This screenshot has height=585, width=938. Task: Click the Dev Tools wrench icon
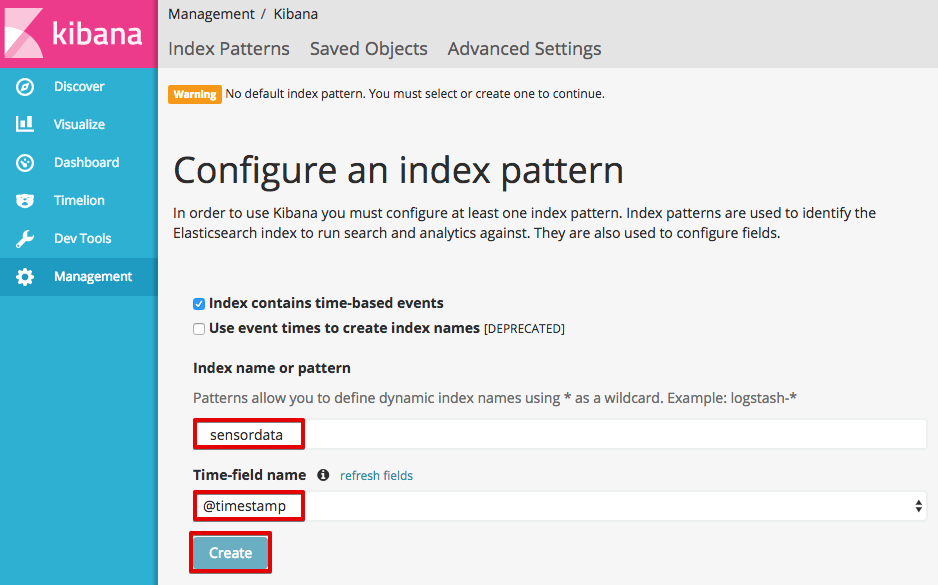(25, 239)
